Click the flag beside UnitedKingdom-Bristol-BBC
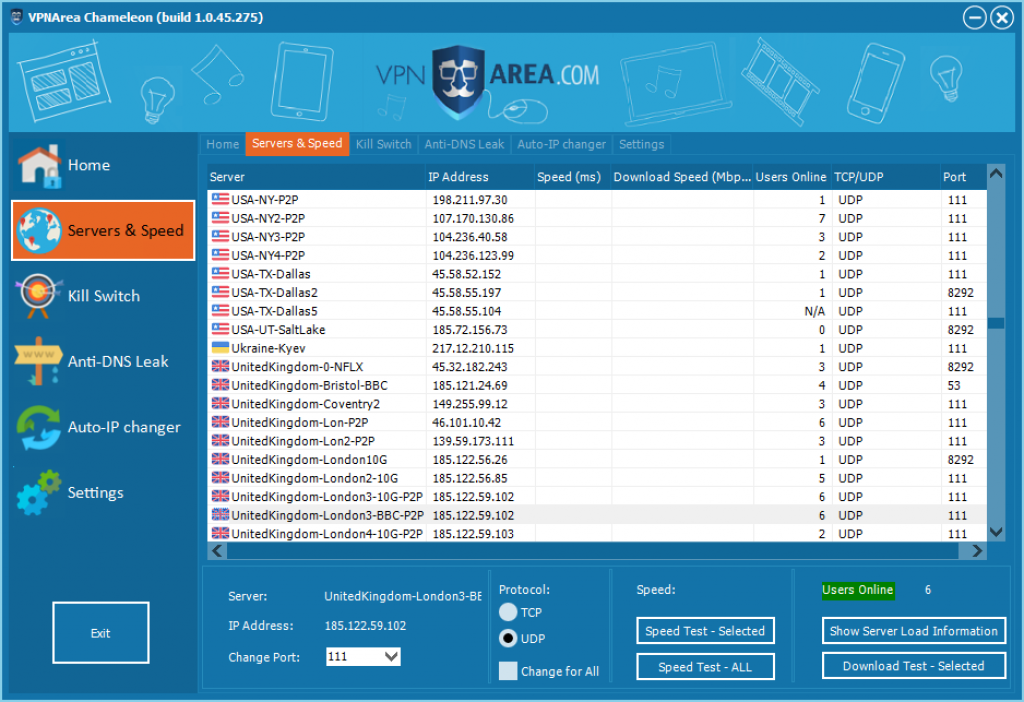 tap(220, 385)
